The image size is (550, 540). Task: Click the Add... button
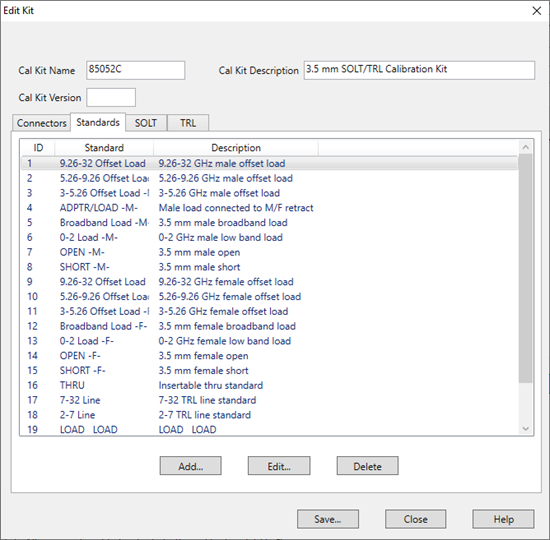click(x=190, y=466)
